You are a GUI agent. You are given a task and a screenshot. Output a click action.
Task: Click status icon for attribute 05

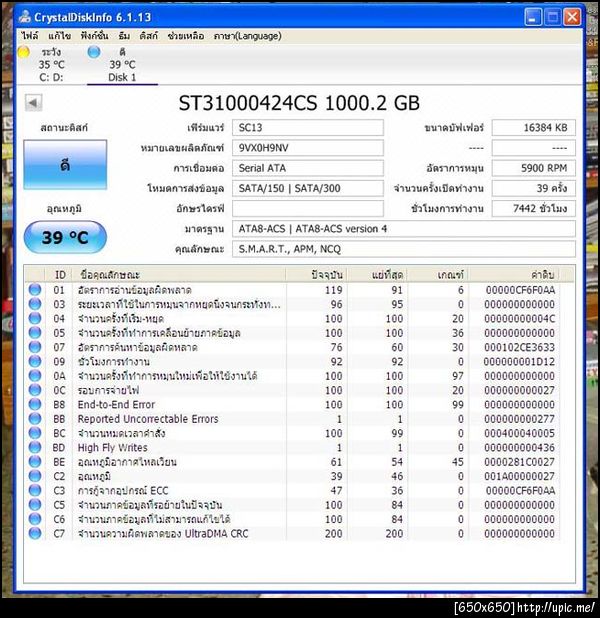click(x=35, y=333)
